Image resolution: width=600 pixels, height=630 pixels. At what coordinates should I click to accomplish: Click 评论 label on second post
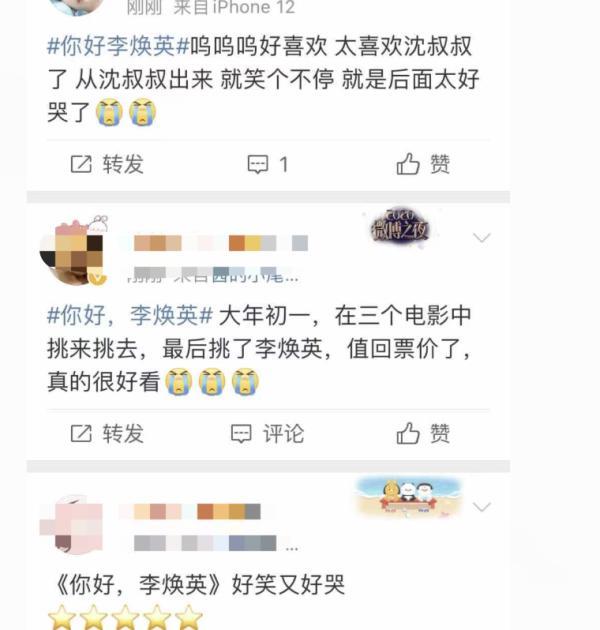pos(284,434)
